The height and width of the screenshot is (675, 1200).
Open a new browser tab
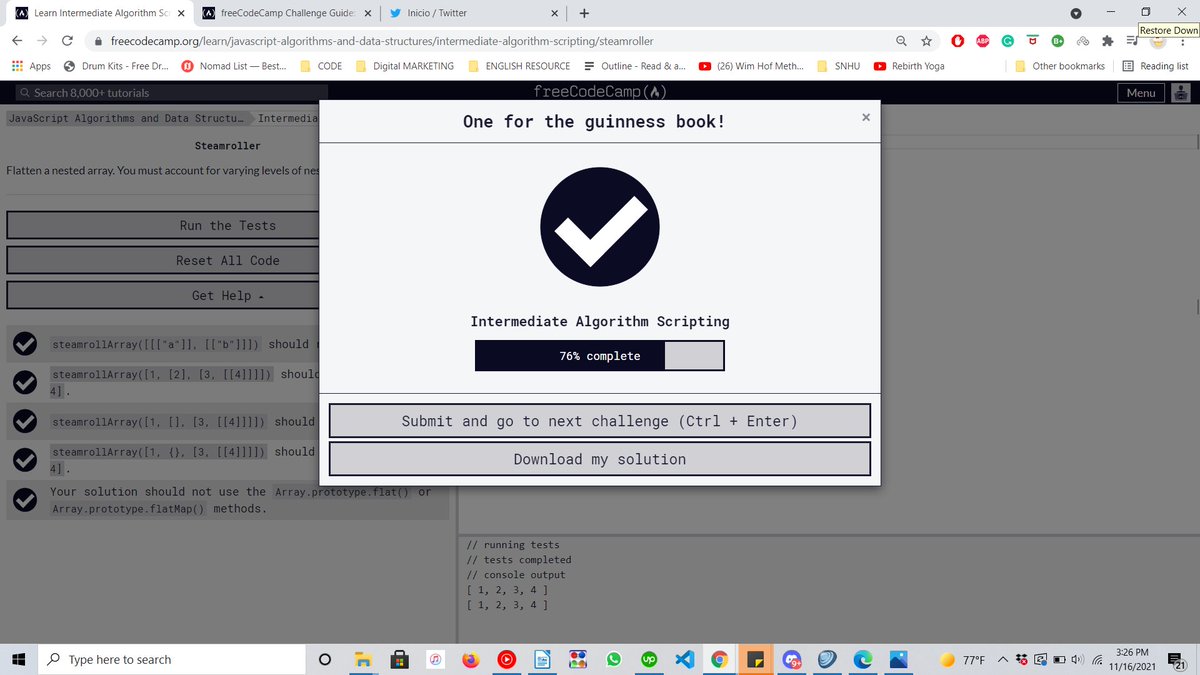pyautogui.click(x=584, y=13)
